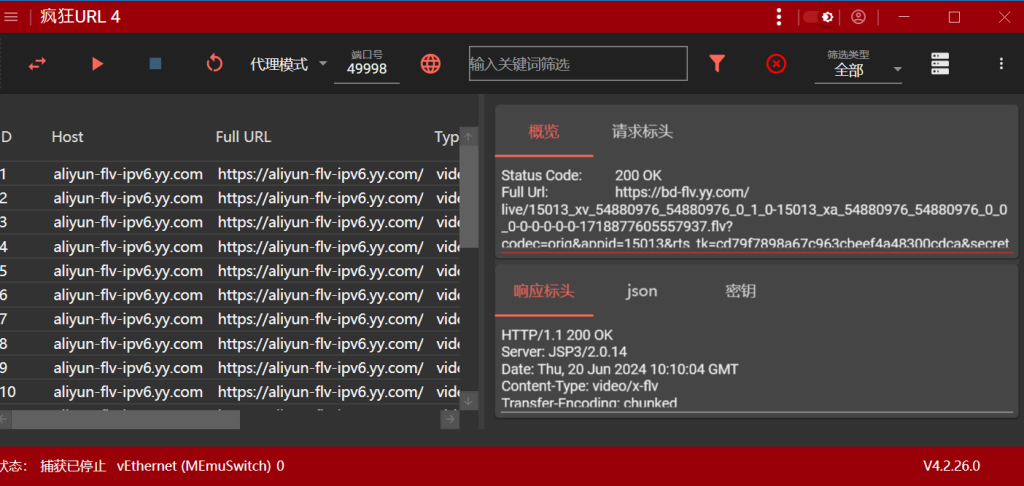Switch to the json tab

642,291
